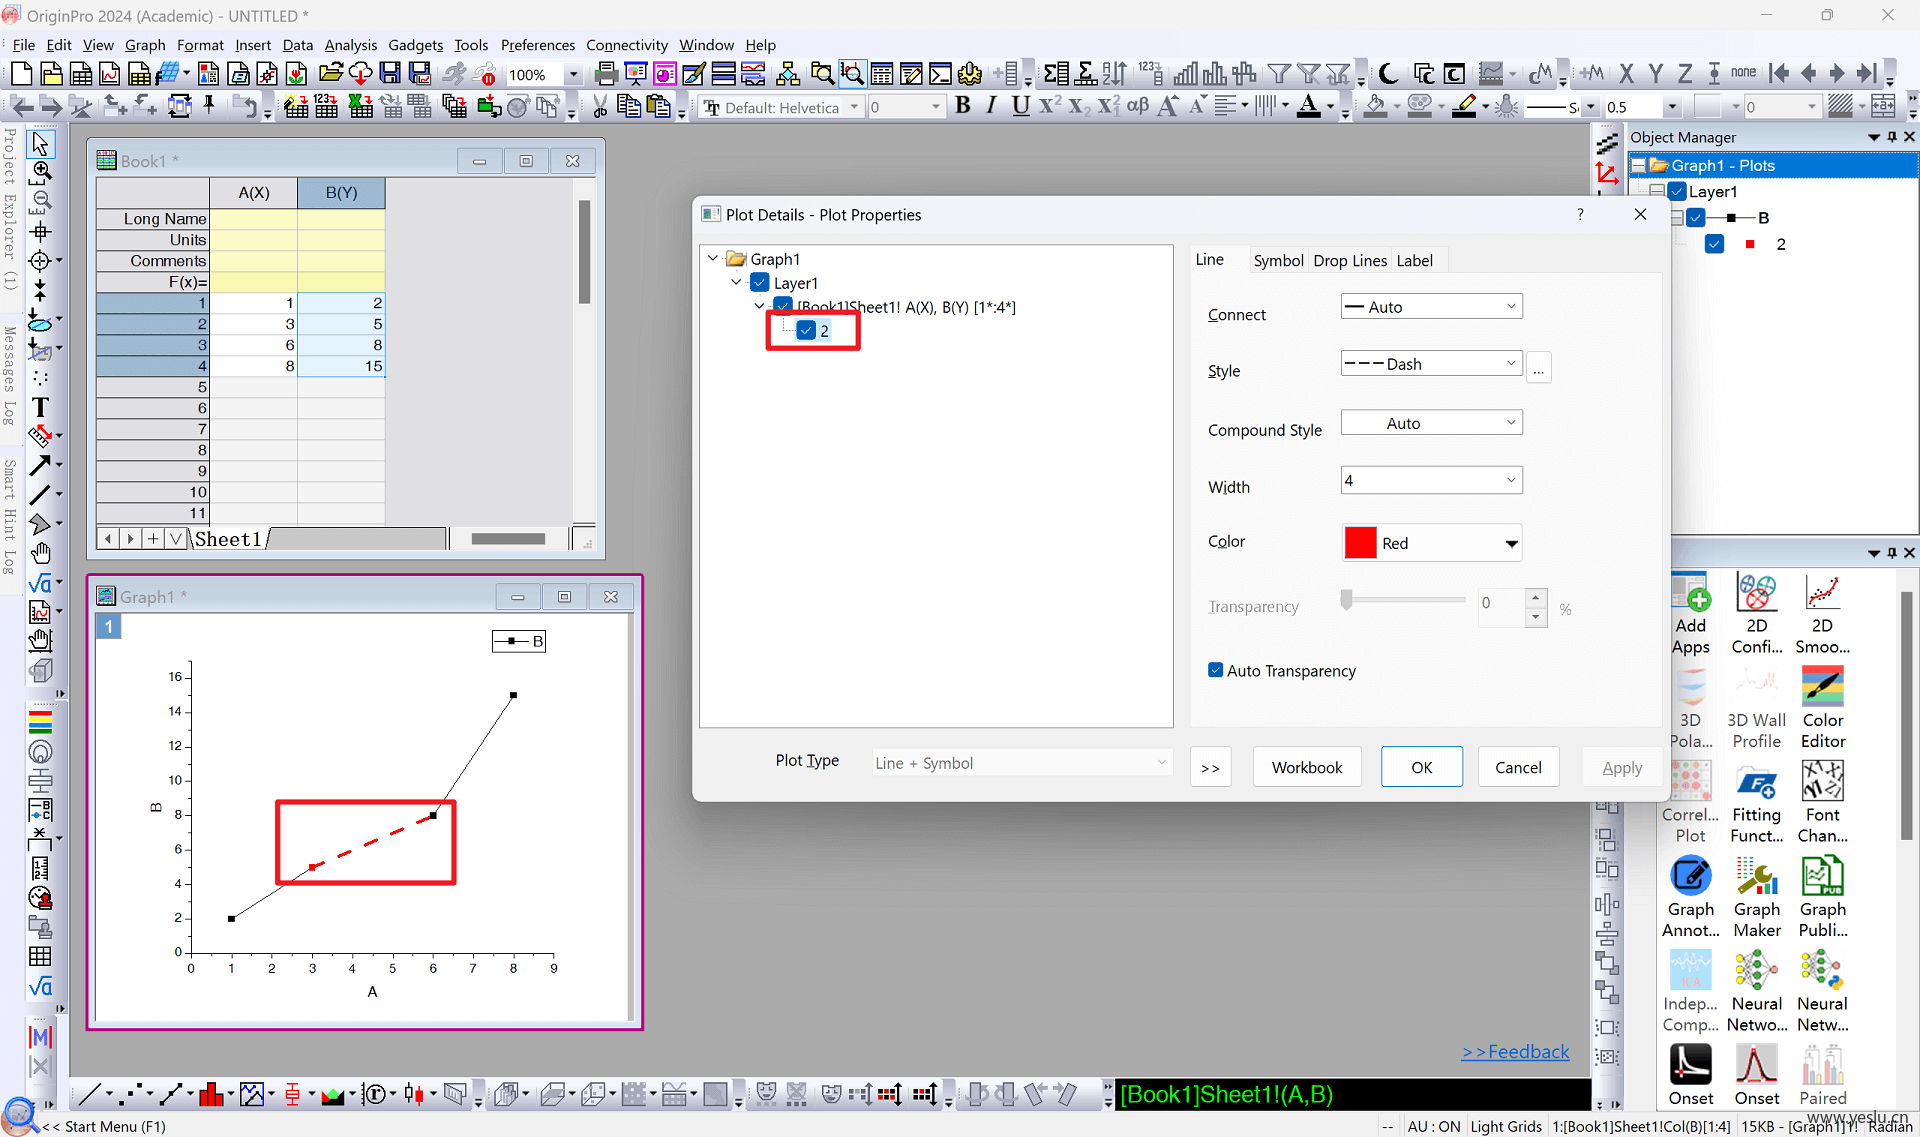Screen dimensions: 1920x1137
Task: Open the Feedback link
Action: 1515,1051
